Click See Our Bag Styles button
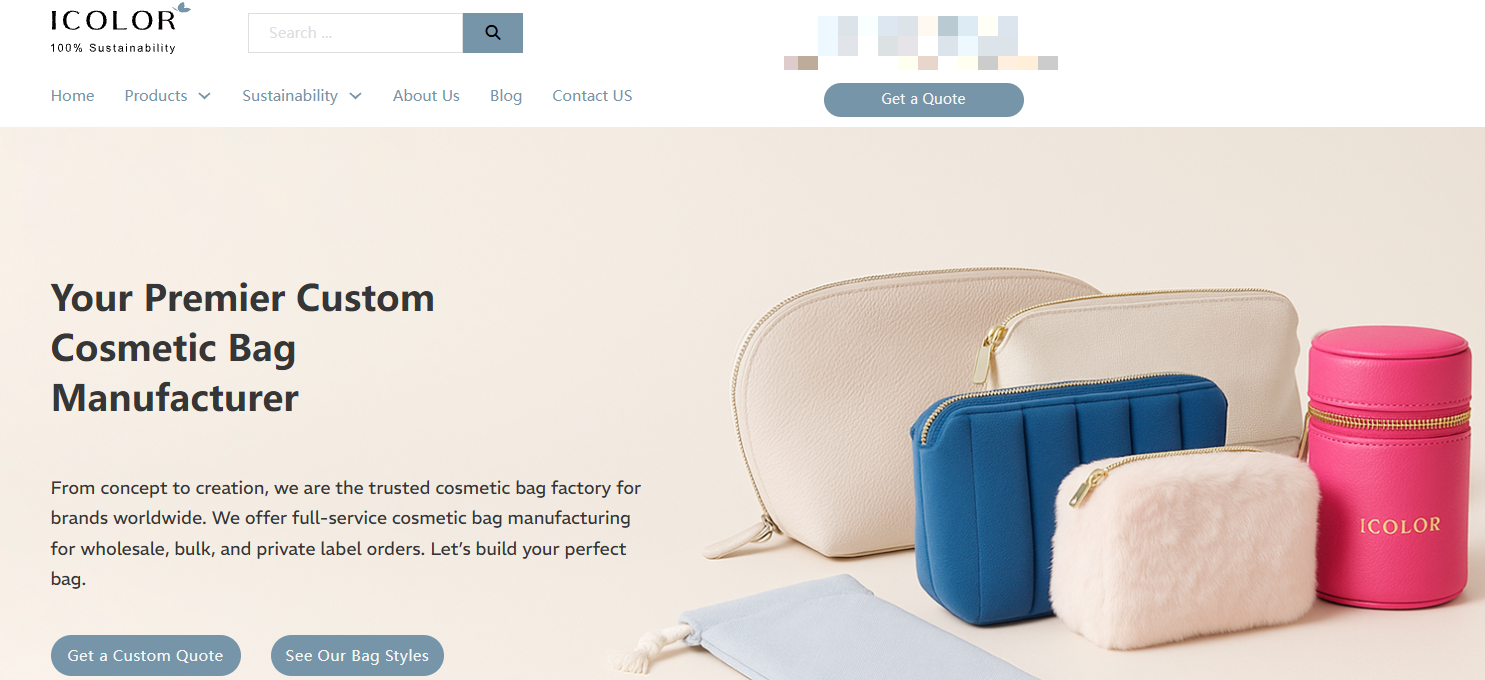1485x680 pixels. click(x=357, y=656)
